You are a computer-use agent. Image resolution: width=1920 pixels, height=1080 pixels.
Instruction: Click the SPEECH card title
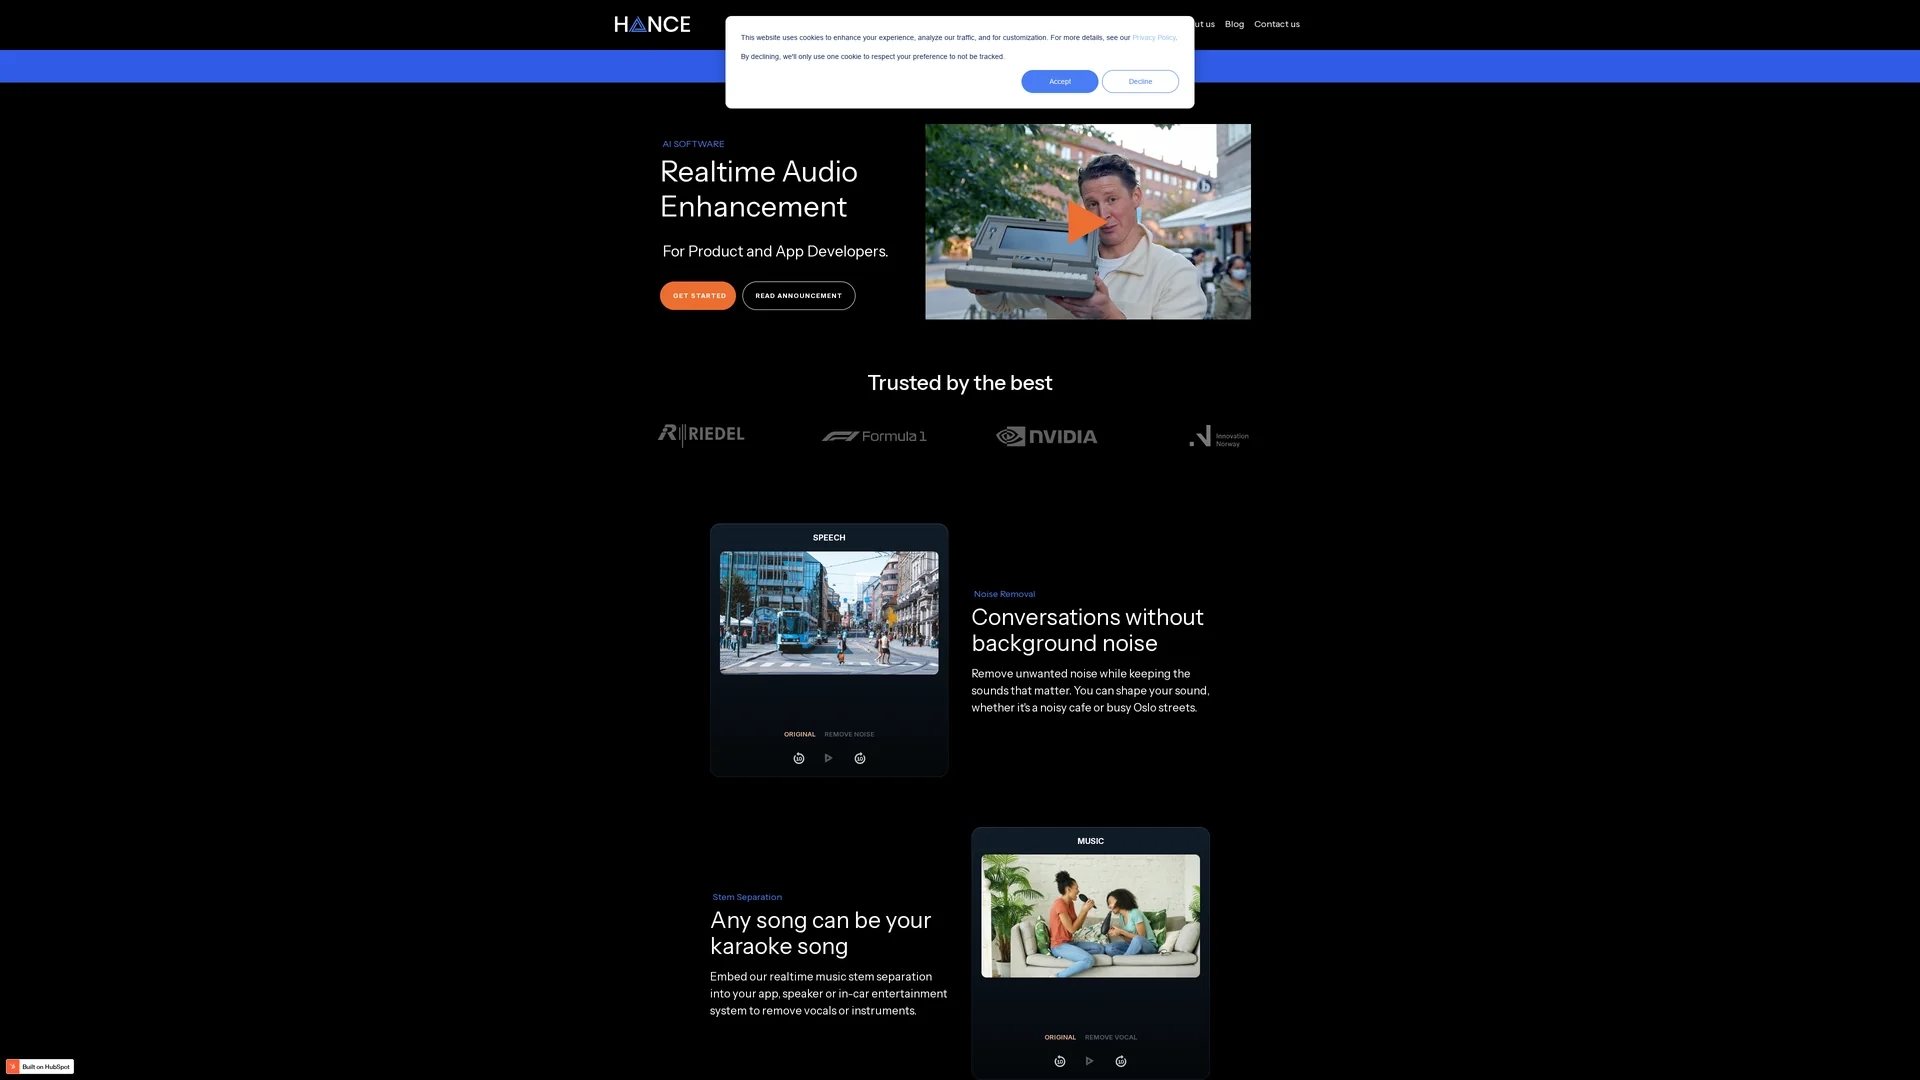[829, 538]
